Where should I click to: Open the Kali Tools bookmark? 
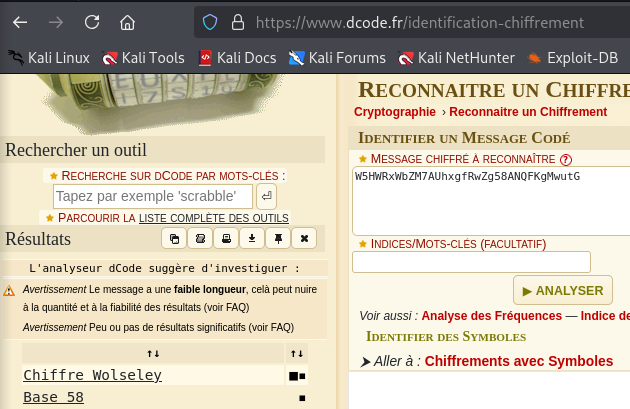pos(143,58)
